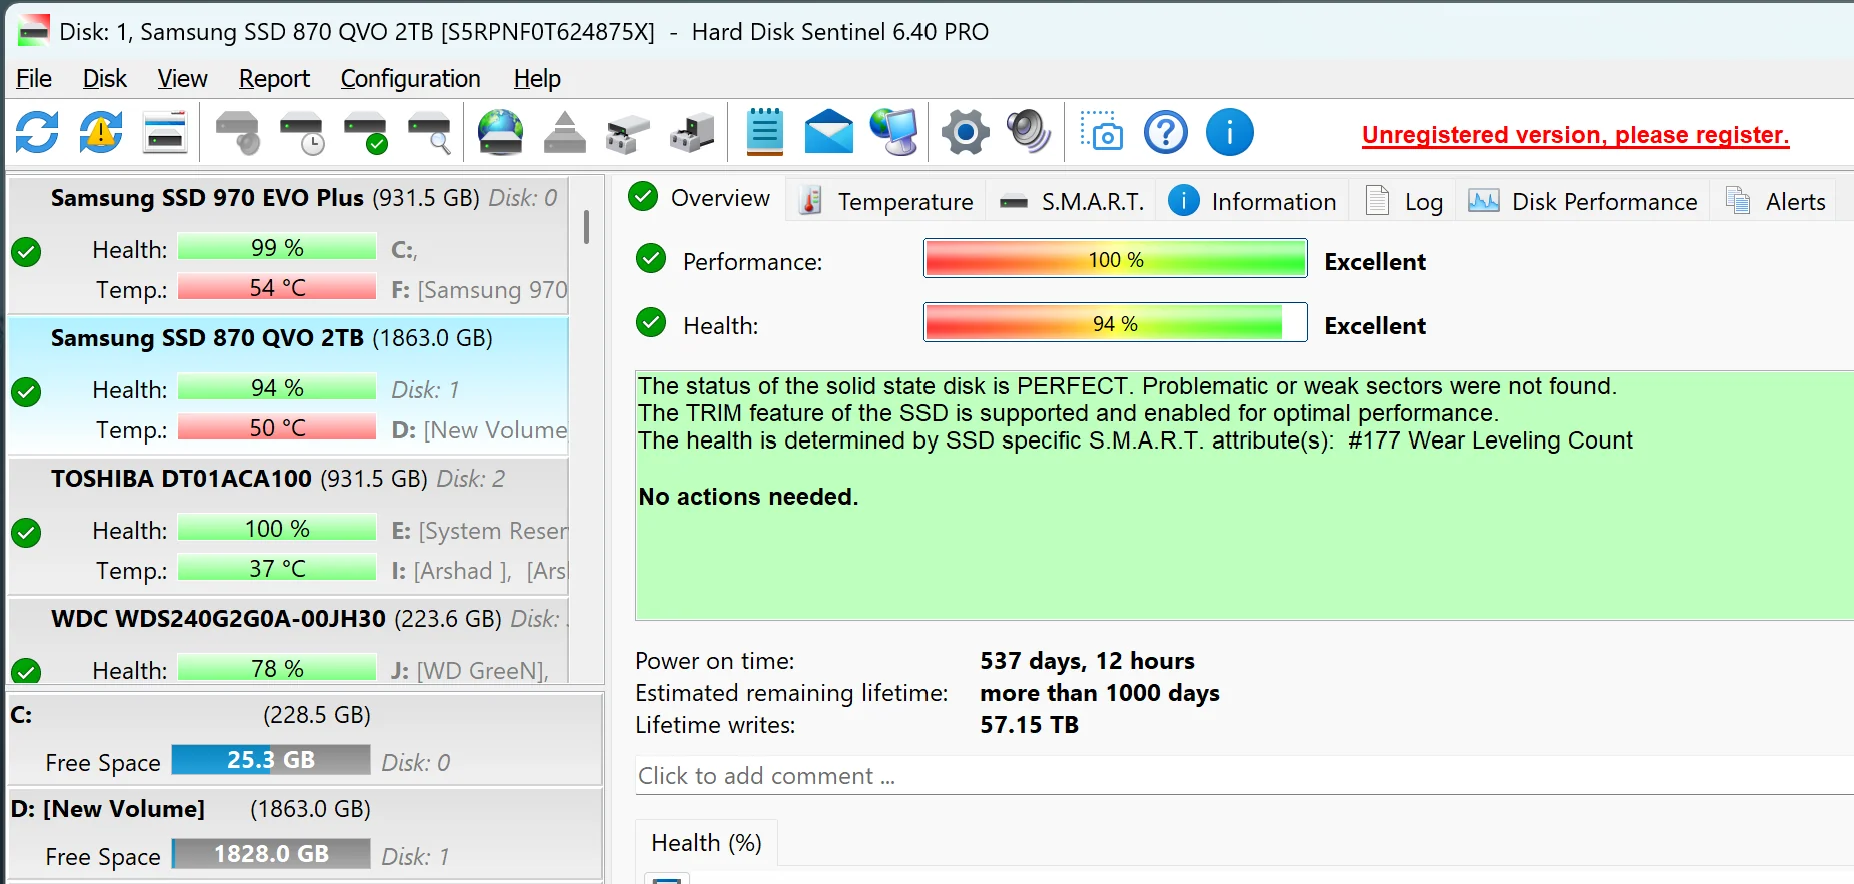
Task: Switch to the Disk Performance tab
Action: coord(1583,201)
